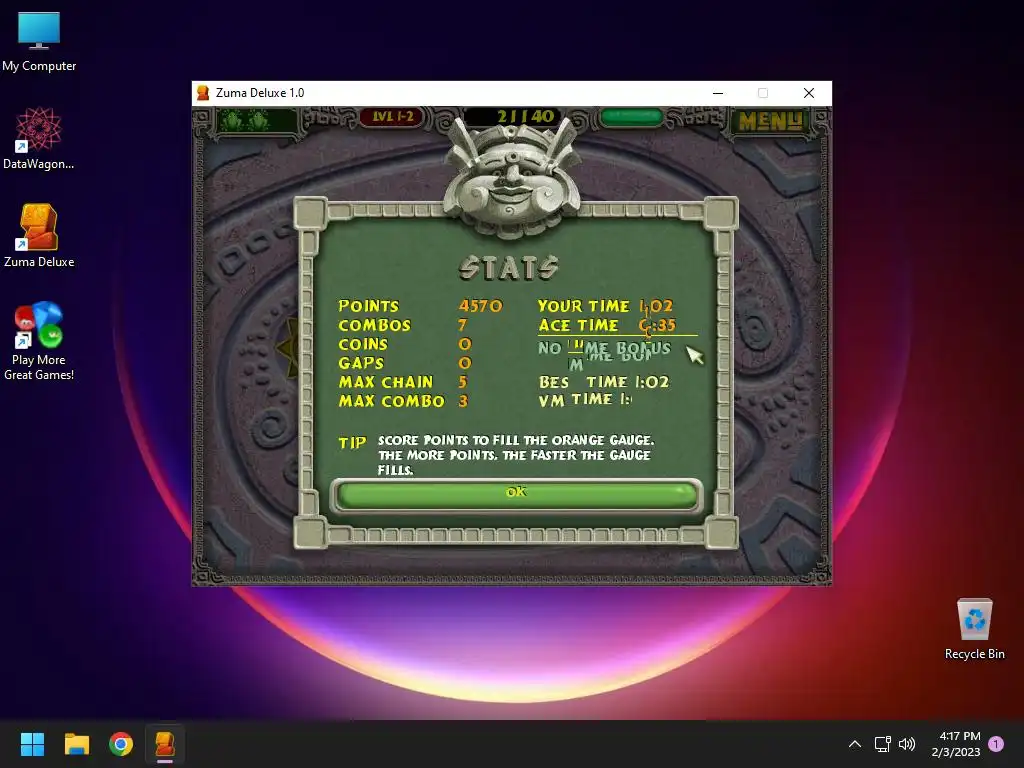This screenshot has width=1024, height=768.
Task: Click the COMBOS stat label
Action: coord(374,325)
